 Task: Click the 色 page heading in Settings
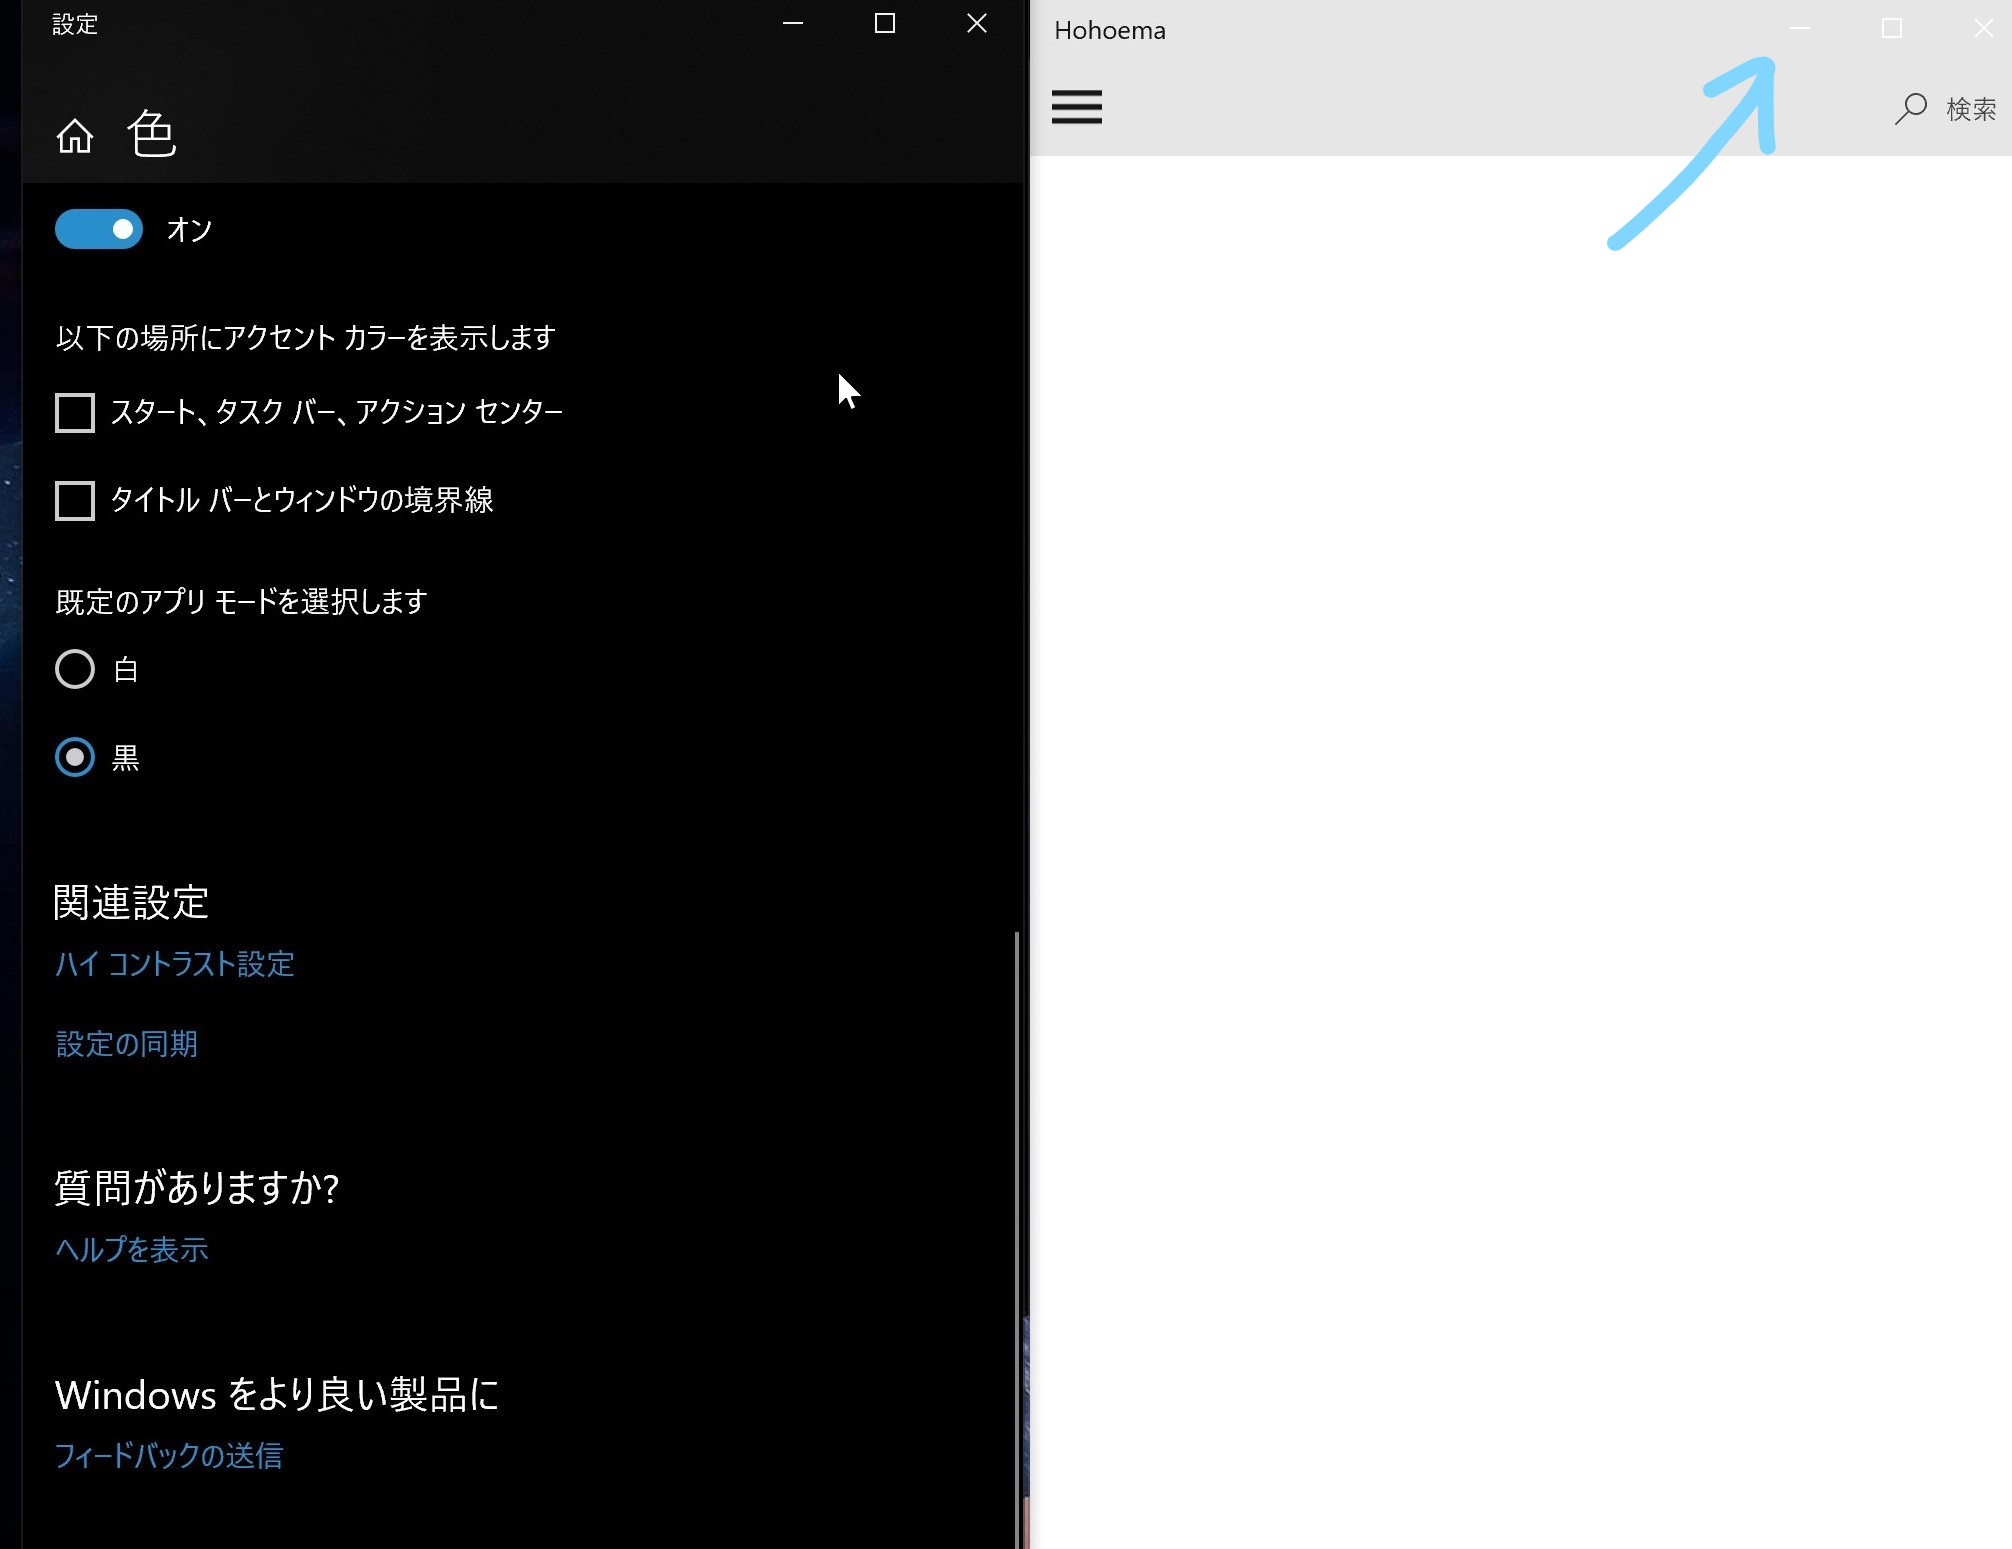point(152,132)
